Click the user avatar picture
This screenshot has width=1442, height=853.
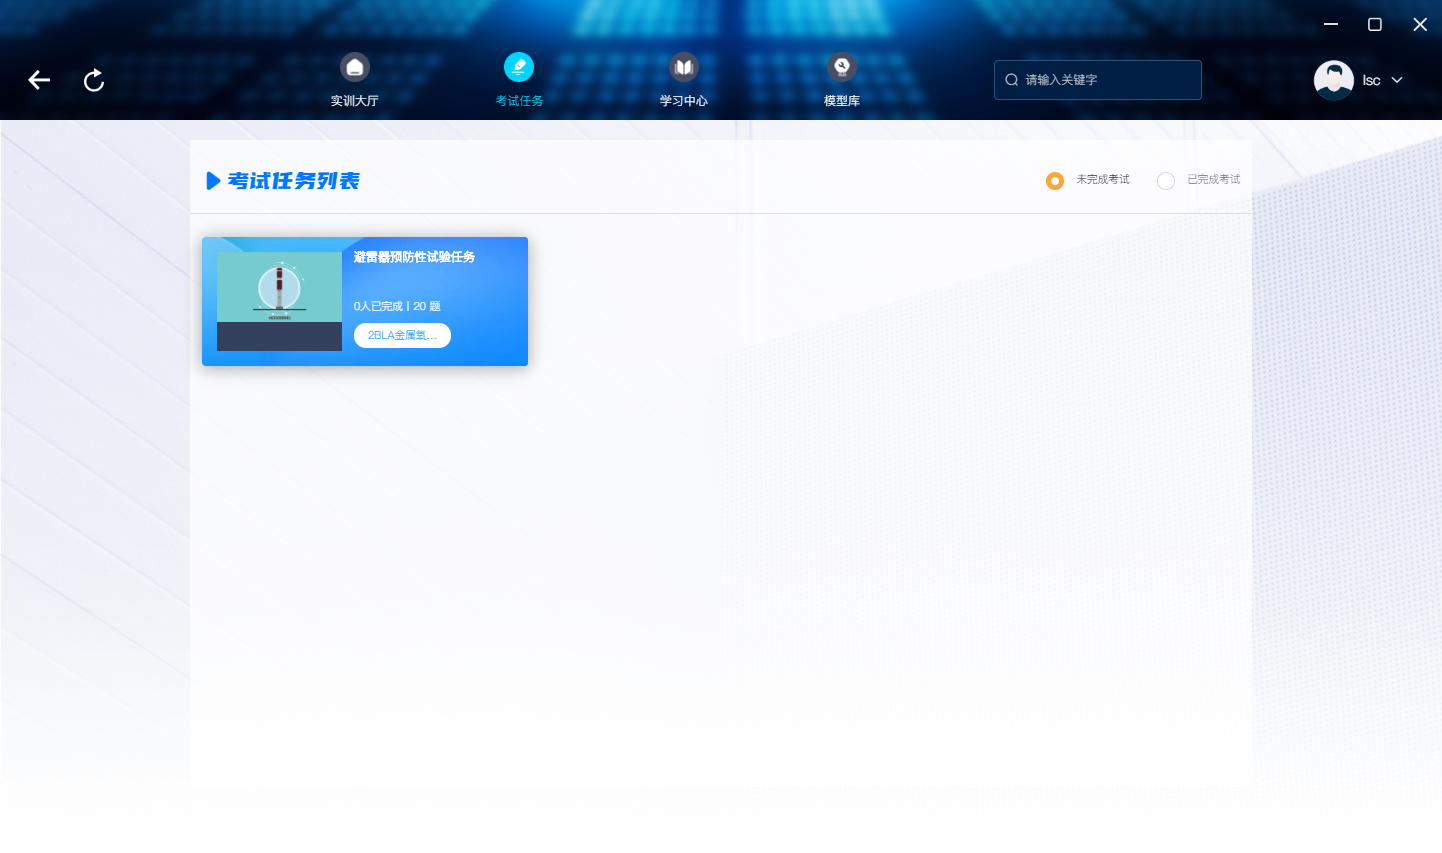pyautogui.click(x=1334, y=80)
